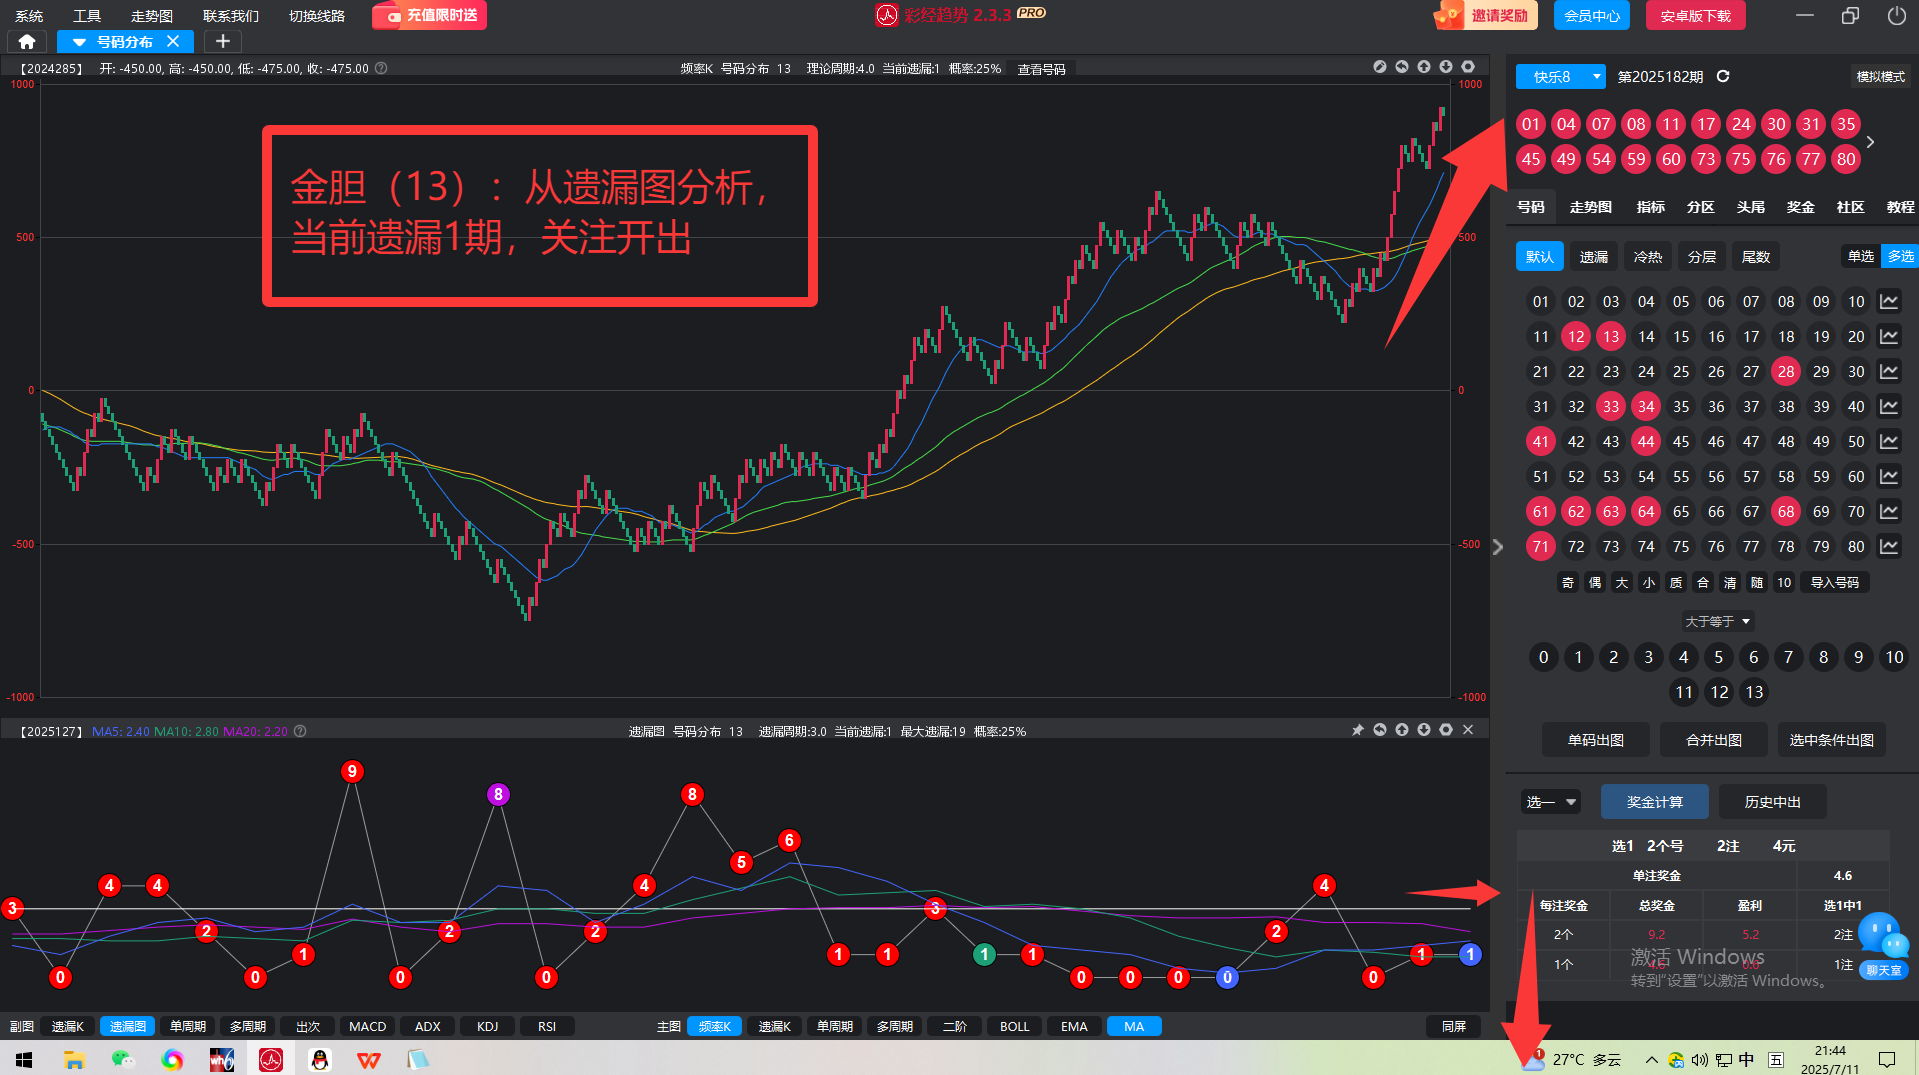The height and width of the screenshot is (1075, 1919).
Task: Open trend chart icon for row 21-30
Action: tap(1889, 372)
